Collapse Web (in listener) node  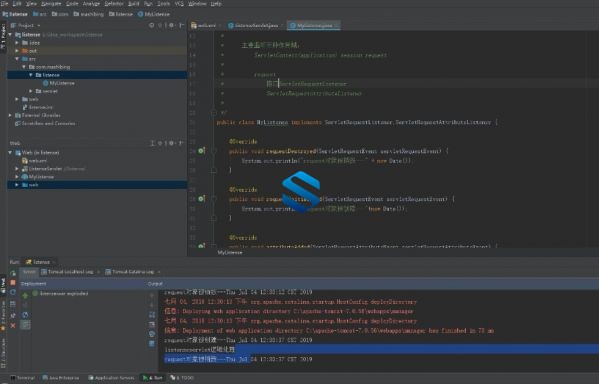(x=10, y=152)
